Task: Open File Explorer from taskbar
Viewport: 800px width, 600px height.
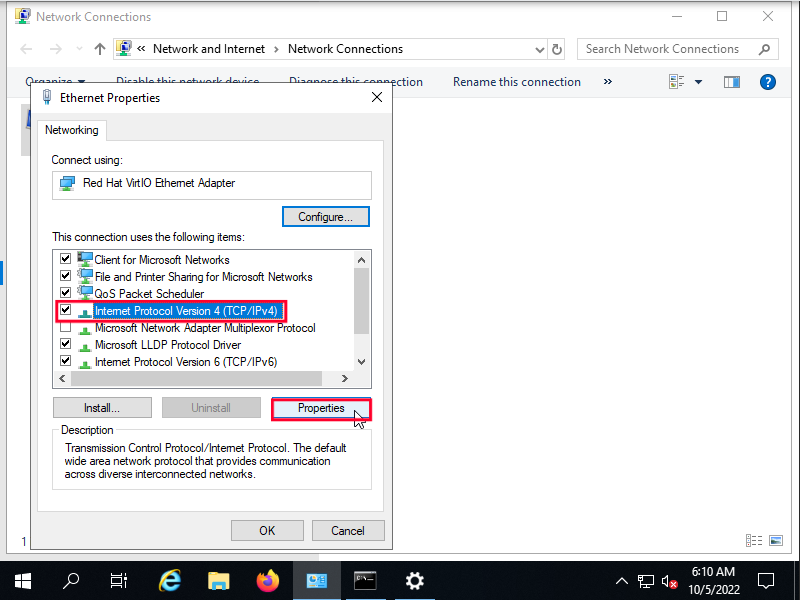Action: [218, 581]
